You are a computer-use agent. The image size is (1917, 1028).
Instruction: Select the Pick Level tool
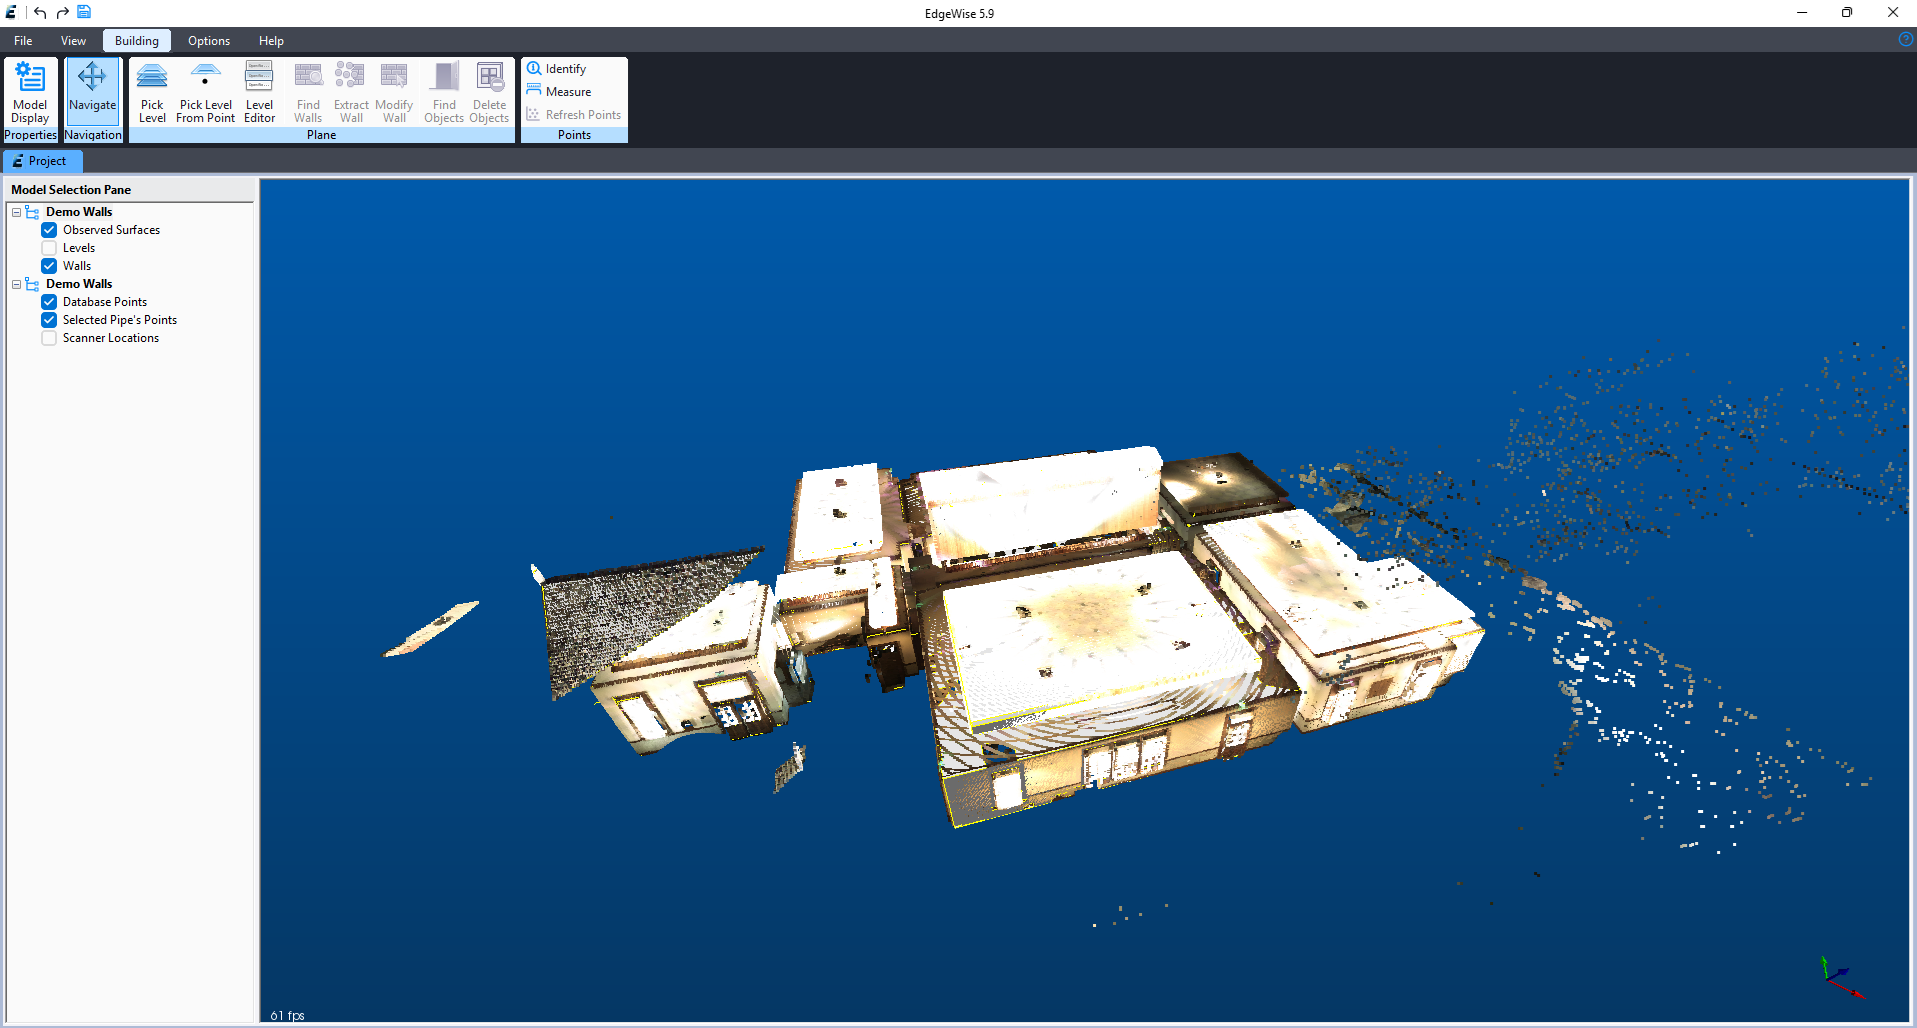pos(152,92)
